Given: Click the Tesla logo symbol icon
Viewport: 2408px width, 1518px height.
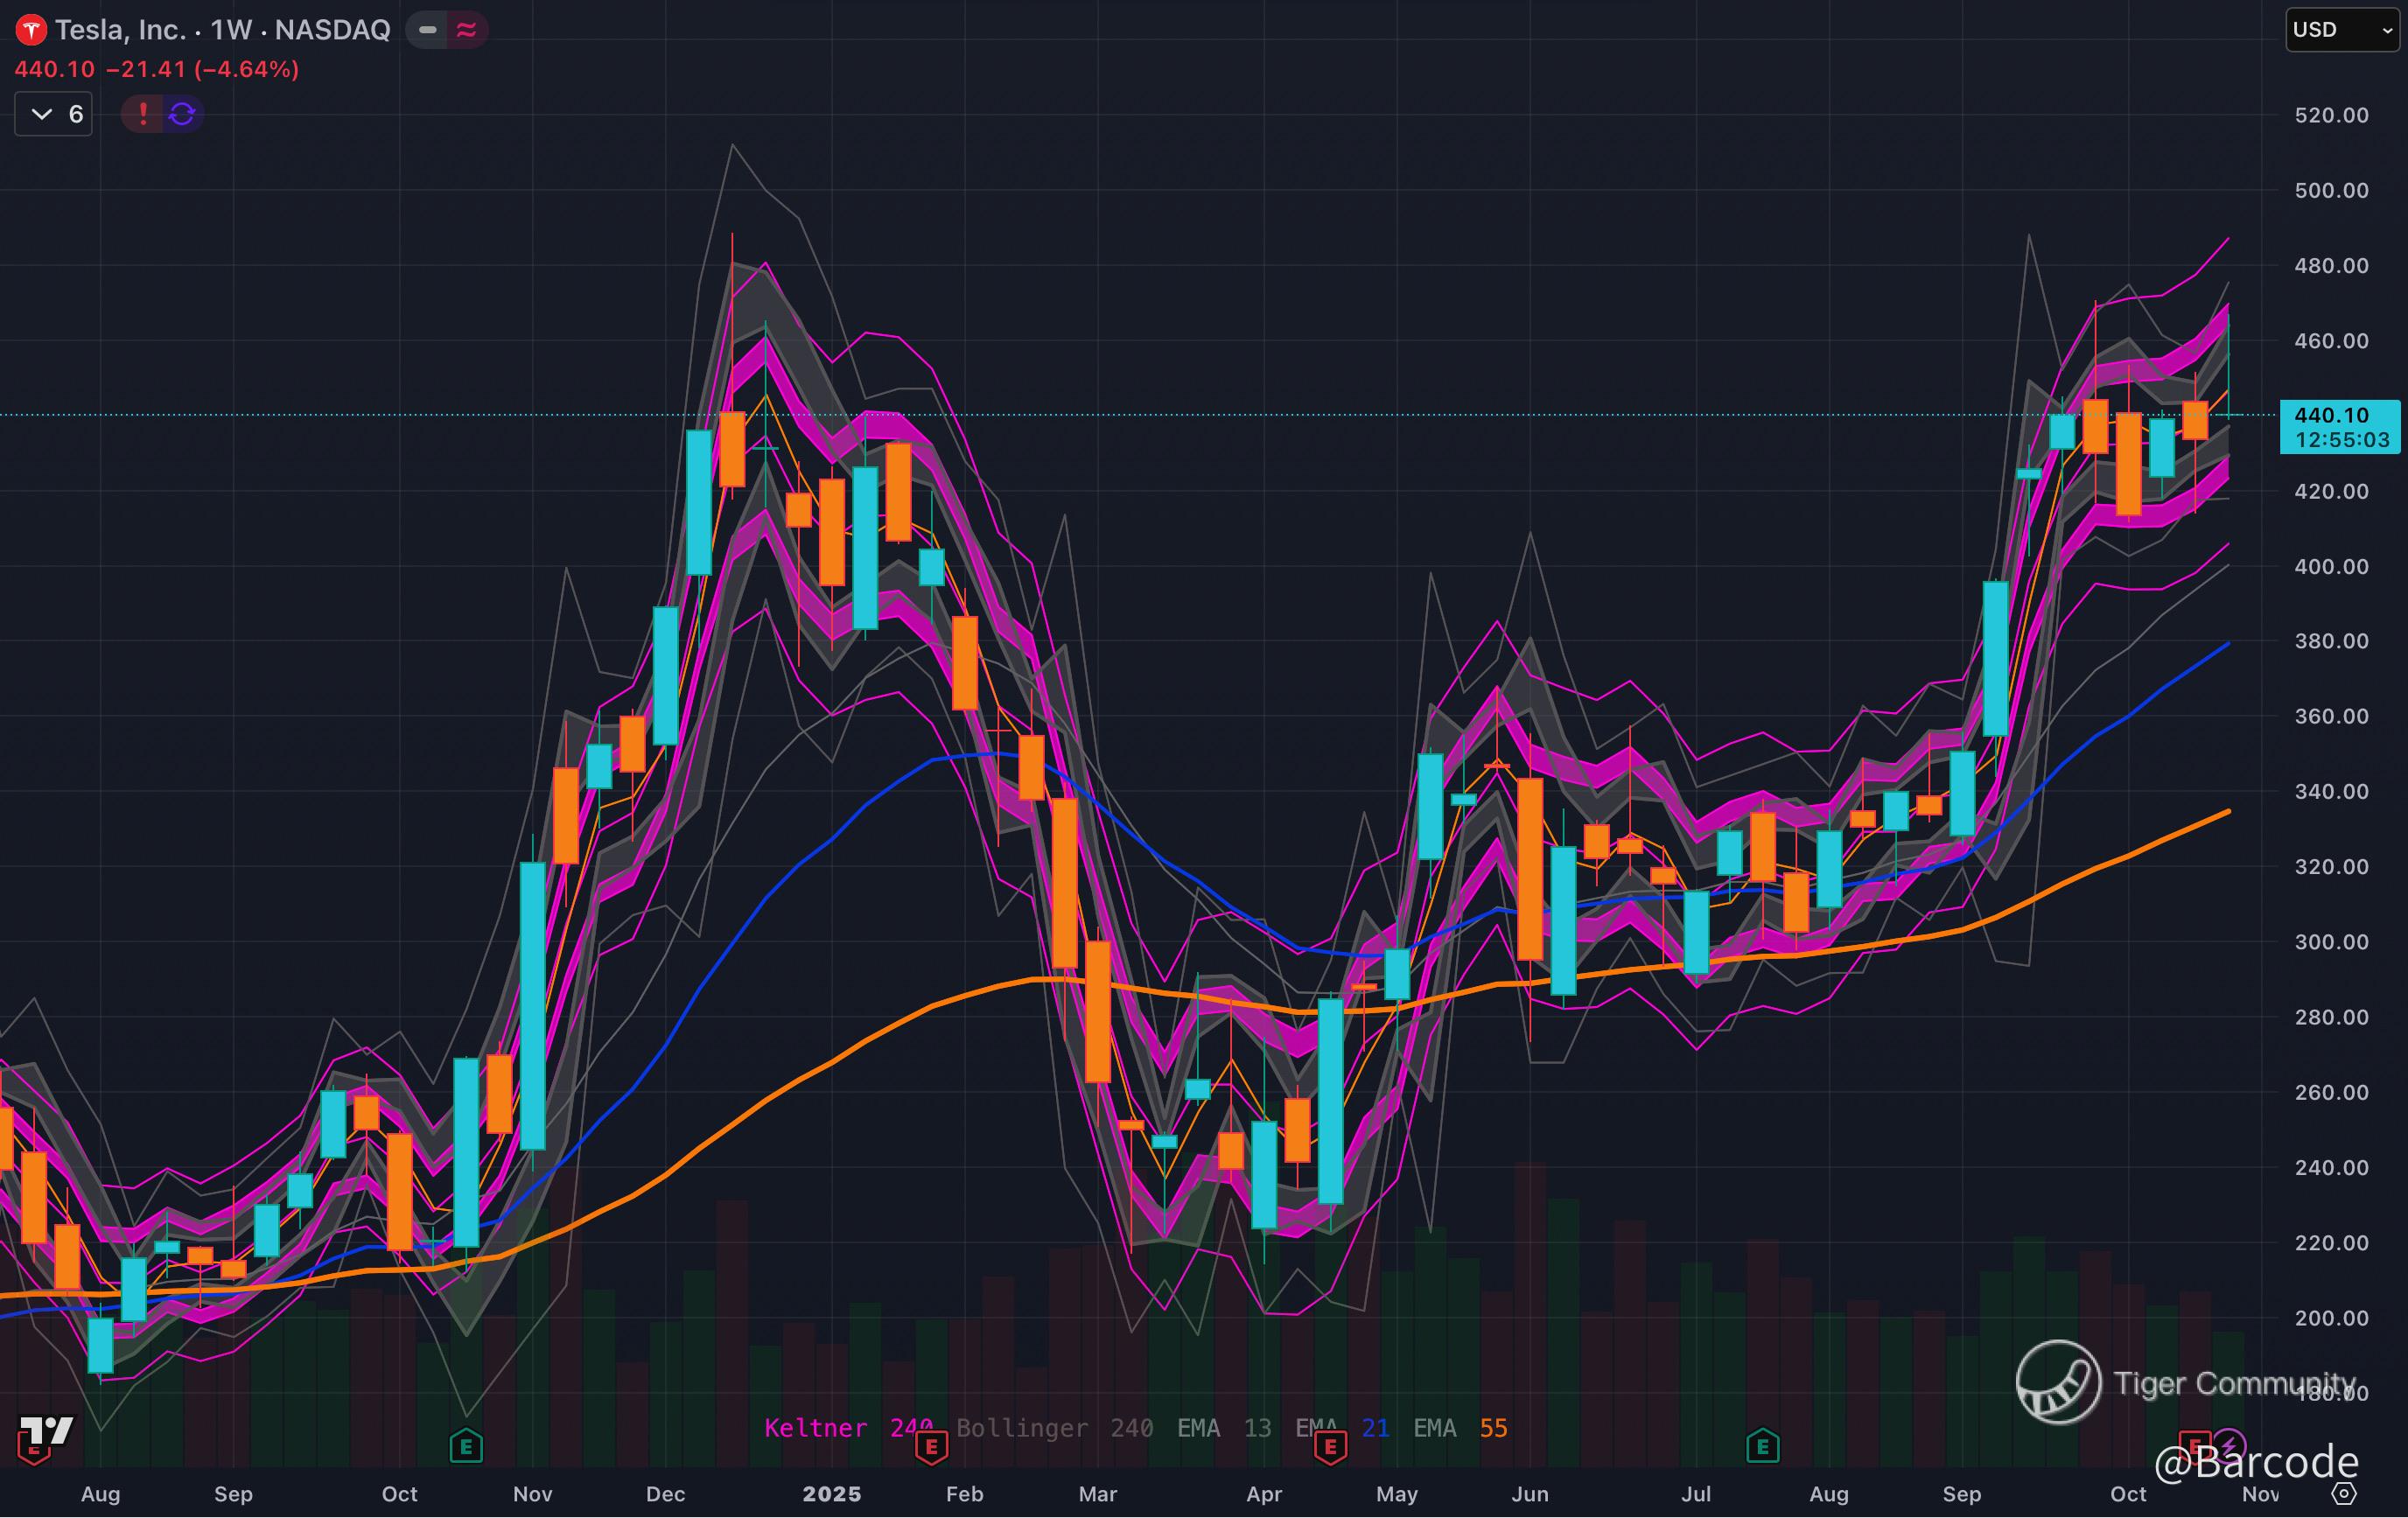Looking at the screenshot, I should [x=30, y=30].
